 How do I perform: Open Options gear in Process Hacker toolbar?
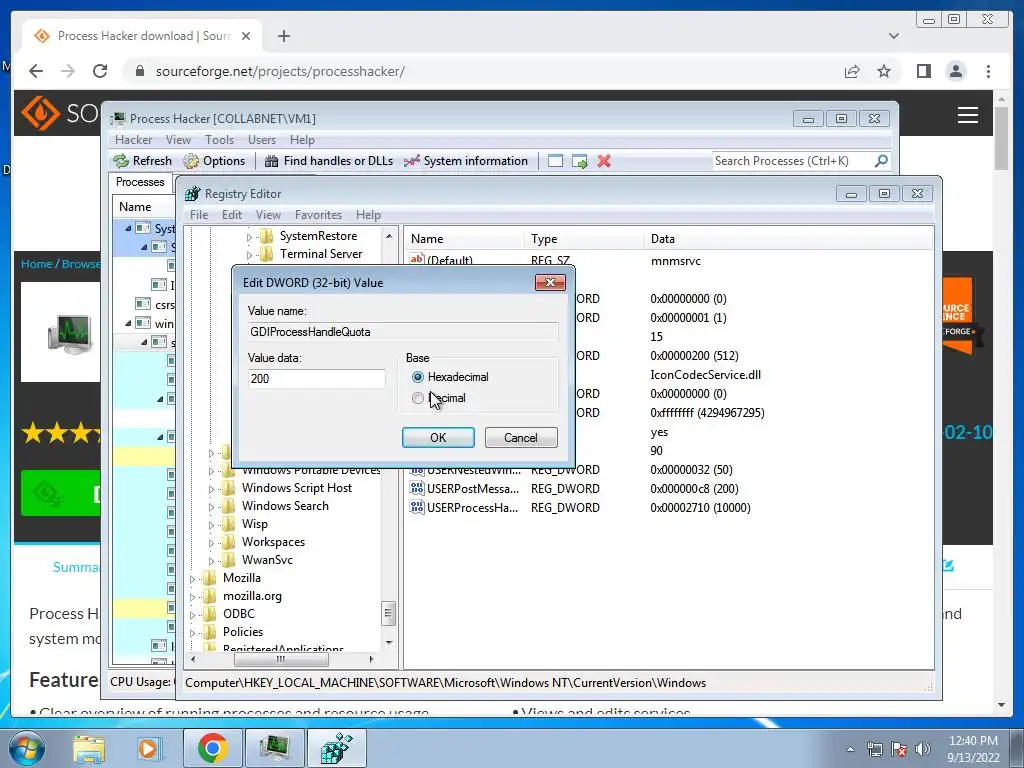coord(191,161)
